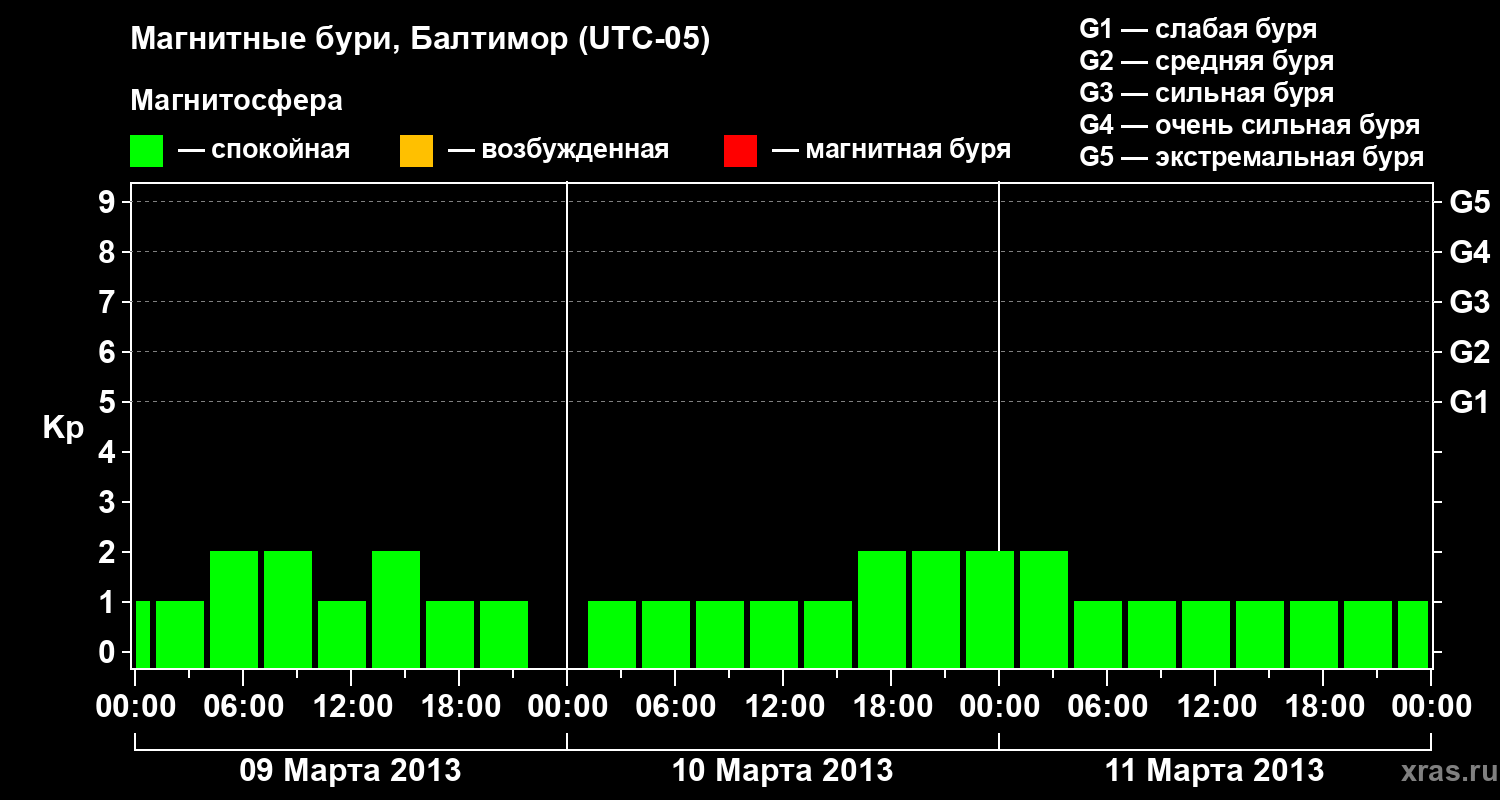This screenshot has height=800, width=1500.
Task: Select the title 'Магнитные бури, Балтимор (UTC-05)'
Action: point(420,40)
